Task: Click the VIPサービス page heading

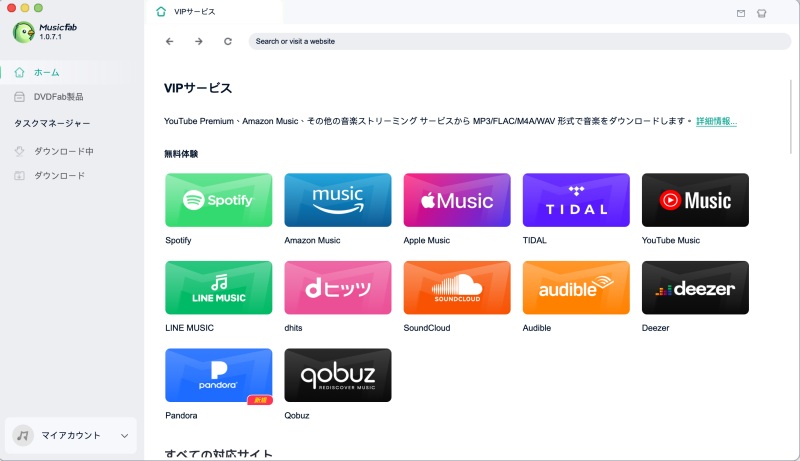Action: point(198,88)
